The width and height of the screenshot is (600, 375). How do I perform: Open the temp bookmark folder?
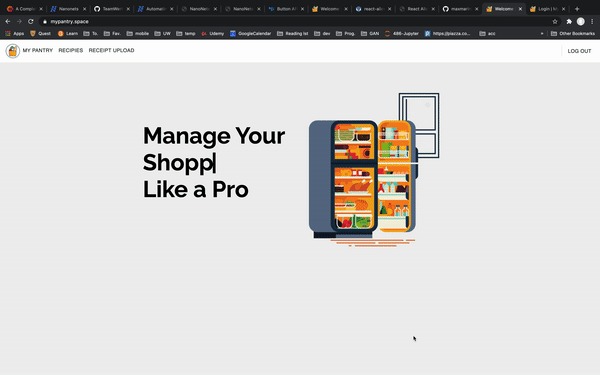[186, 34]
